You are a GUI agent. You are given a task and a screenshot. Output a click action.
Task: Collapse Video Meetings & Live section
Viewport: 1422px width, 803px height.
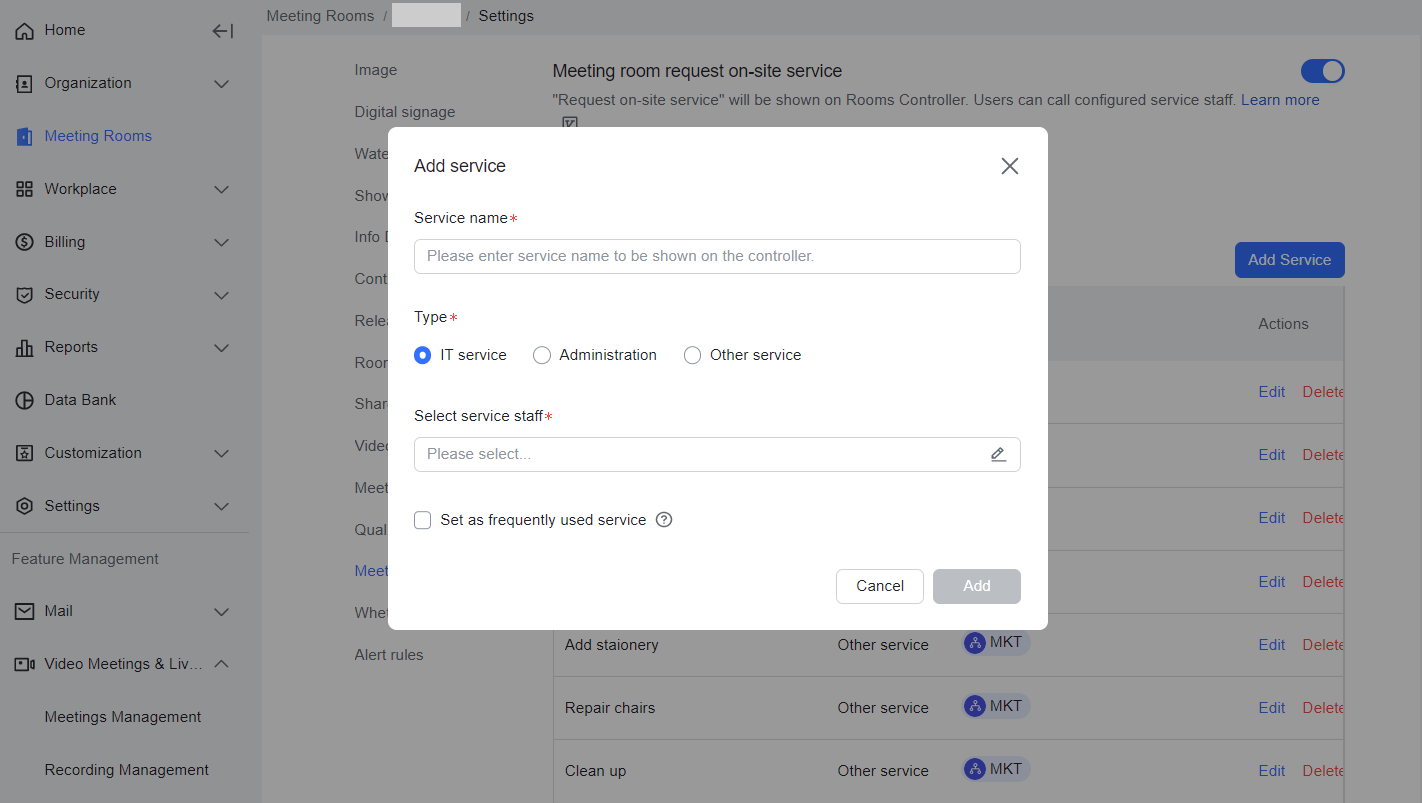tap(222, 664)
